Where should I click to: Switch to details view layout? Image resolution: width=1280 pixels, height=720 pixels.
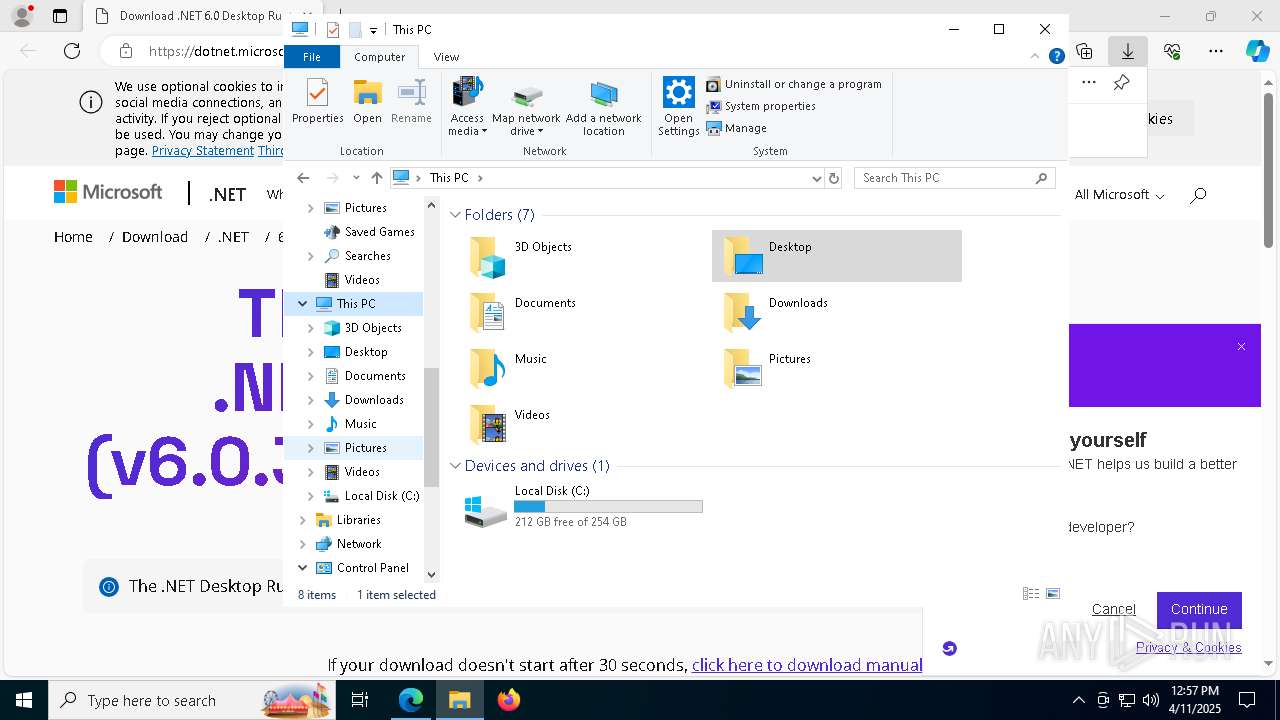(x=1031, y=594)
